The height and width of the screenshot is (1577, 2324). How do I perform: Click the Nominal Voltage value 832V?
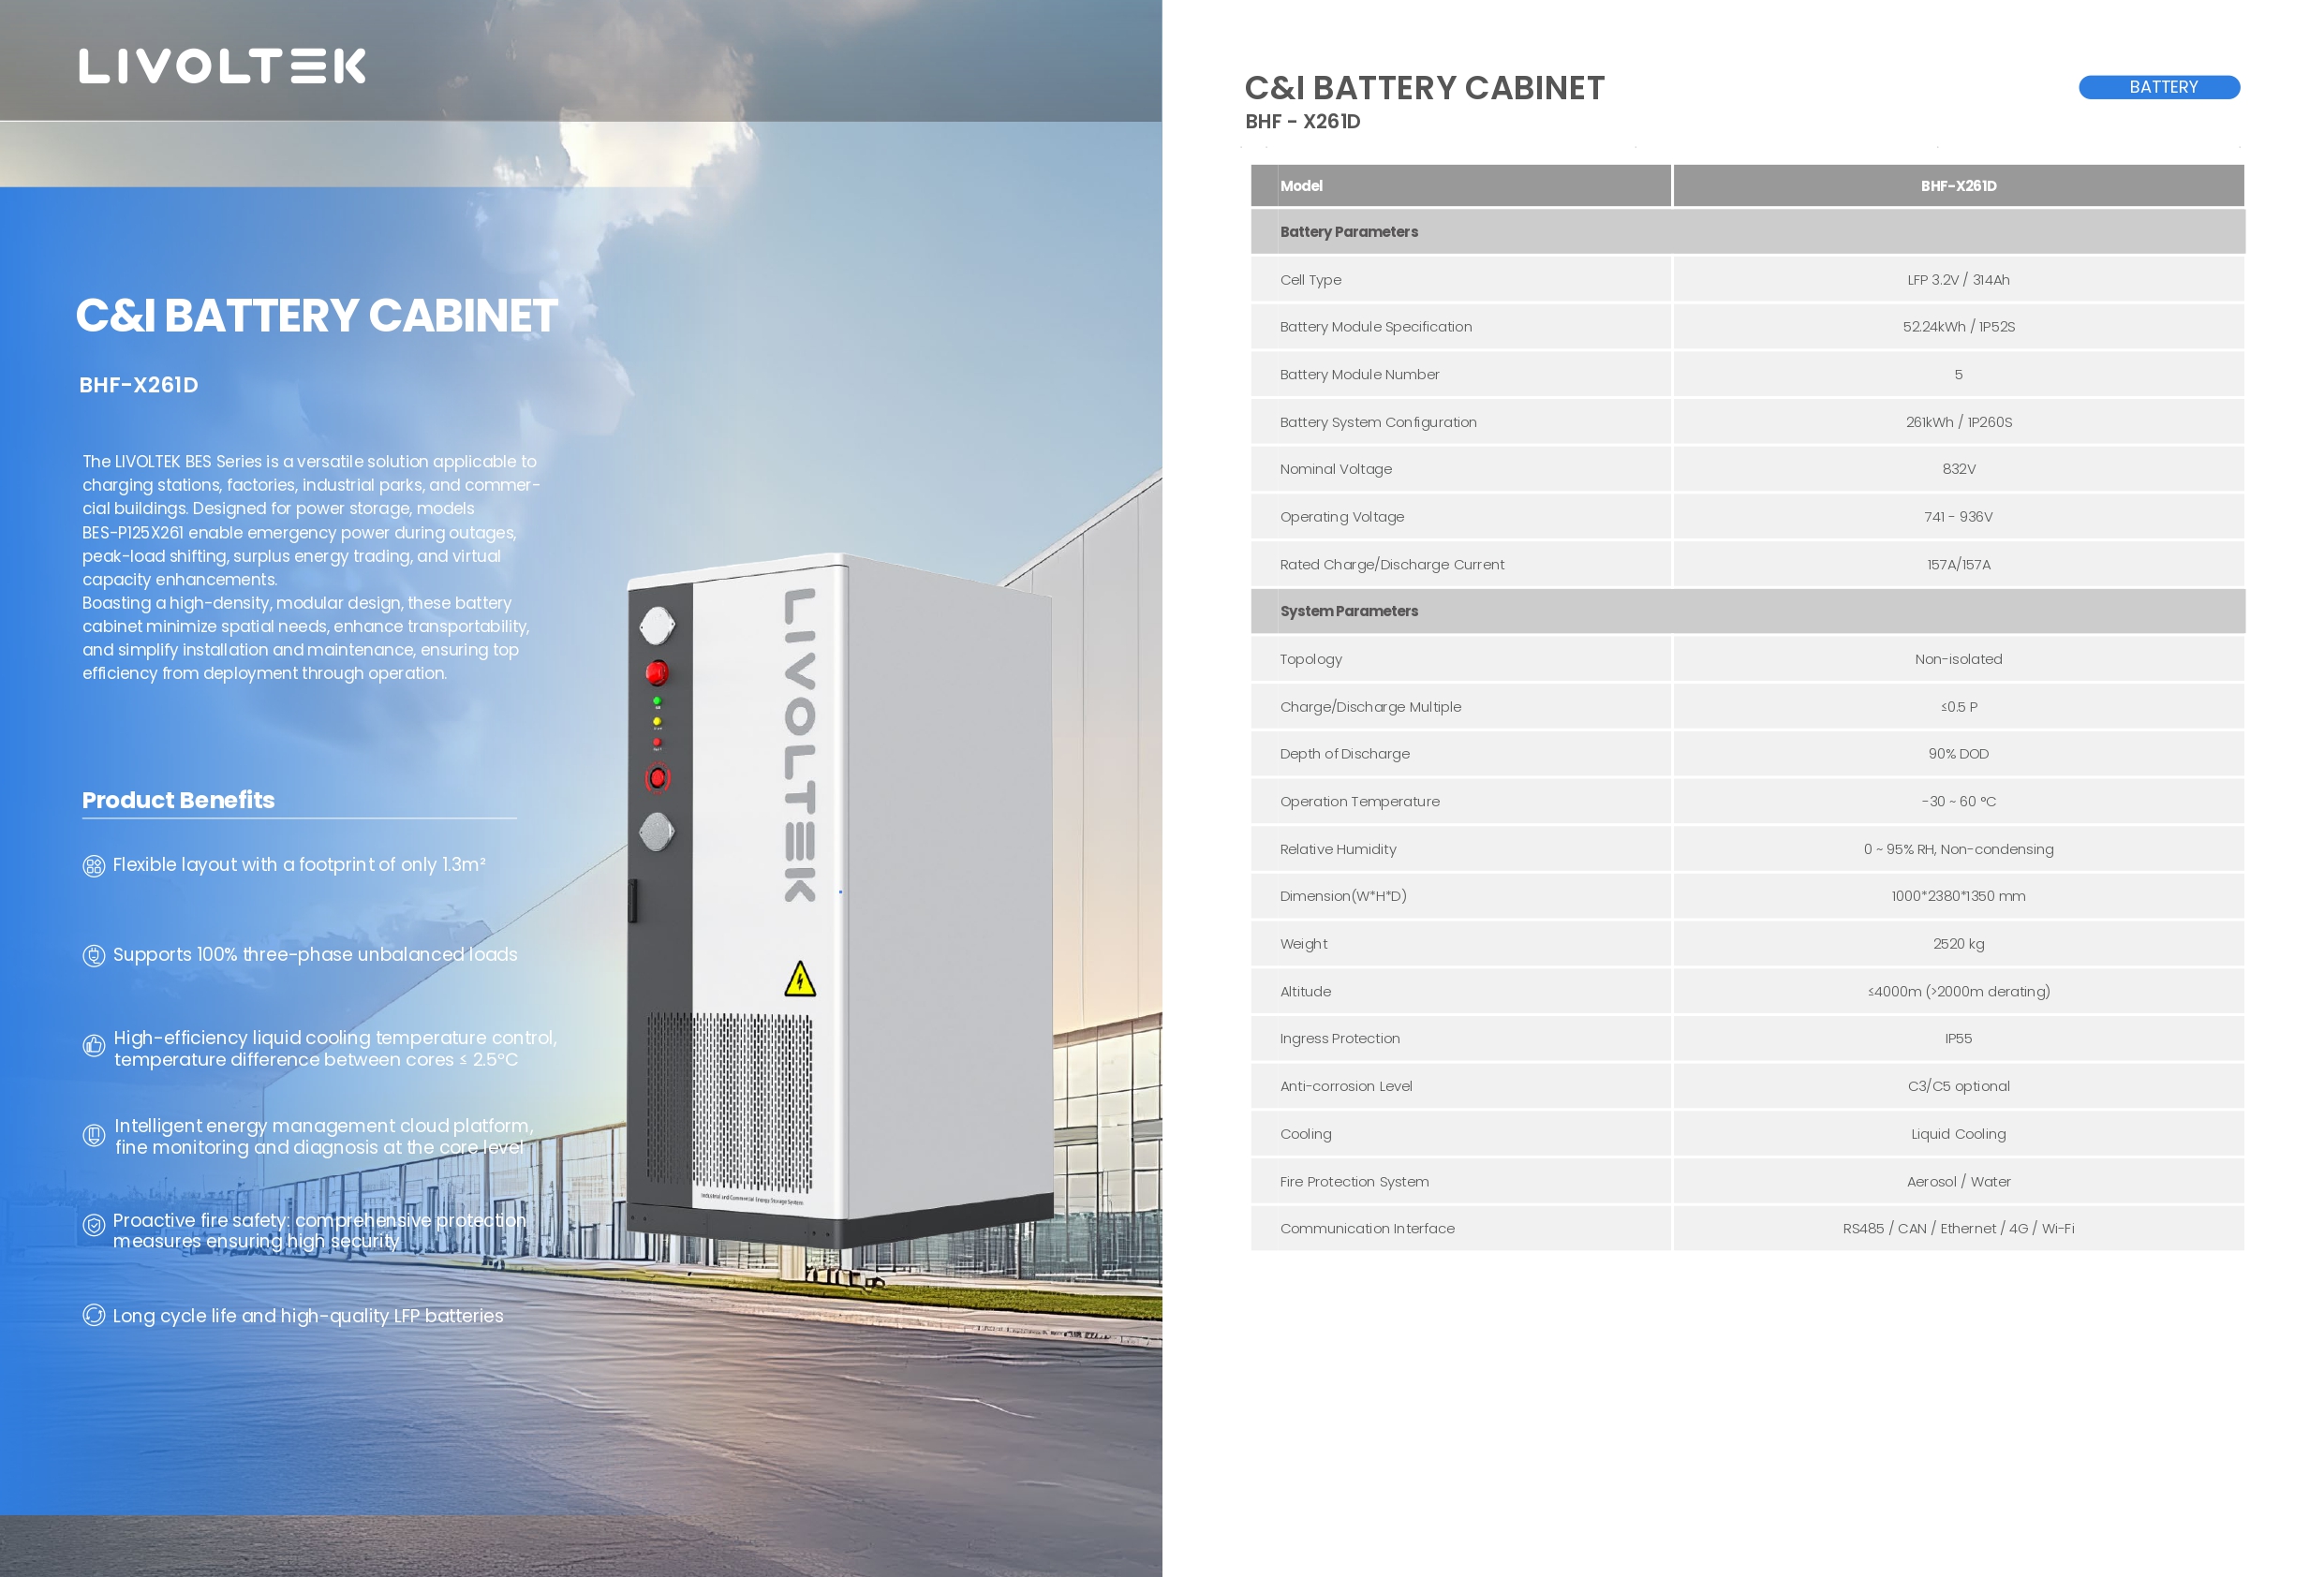(x=1958, y=469)
